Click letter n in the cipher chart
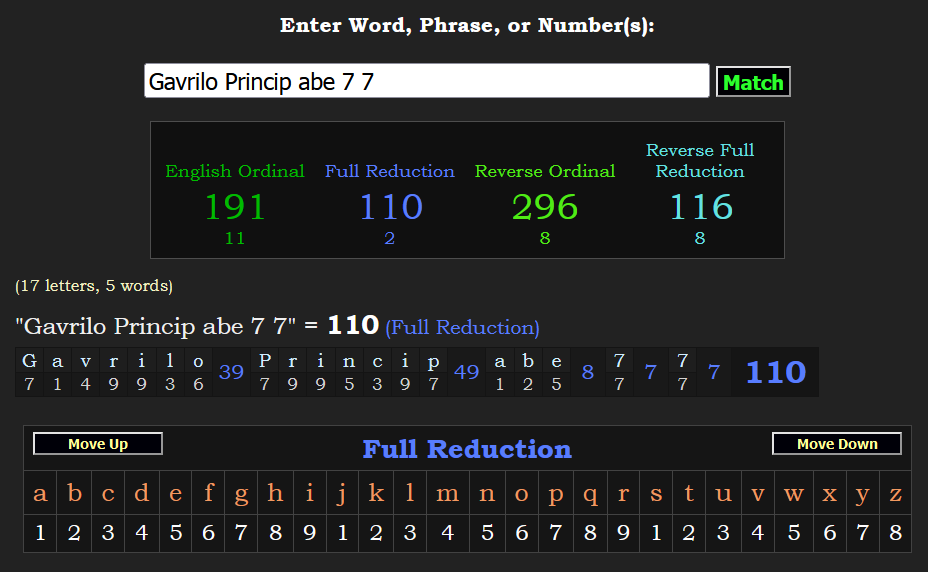Screen dimensions: 928x572 487,493
